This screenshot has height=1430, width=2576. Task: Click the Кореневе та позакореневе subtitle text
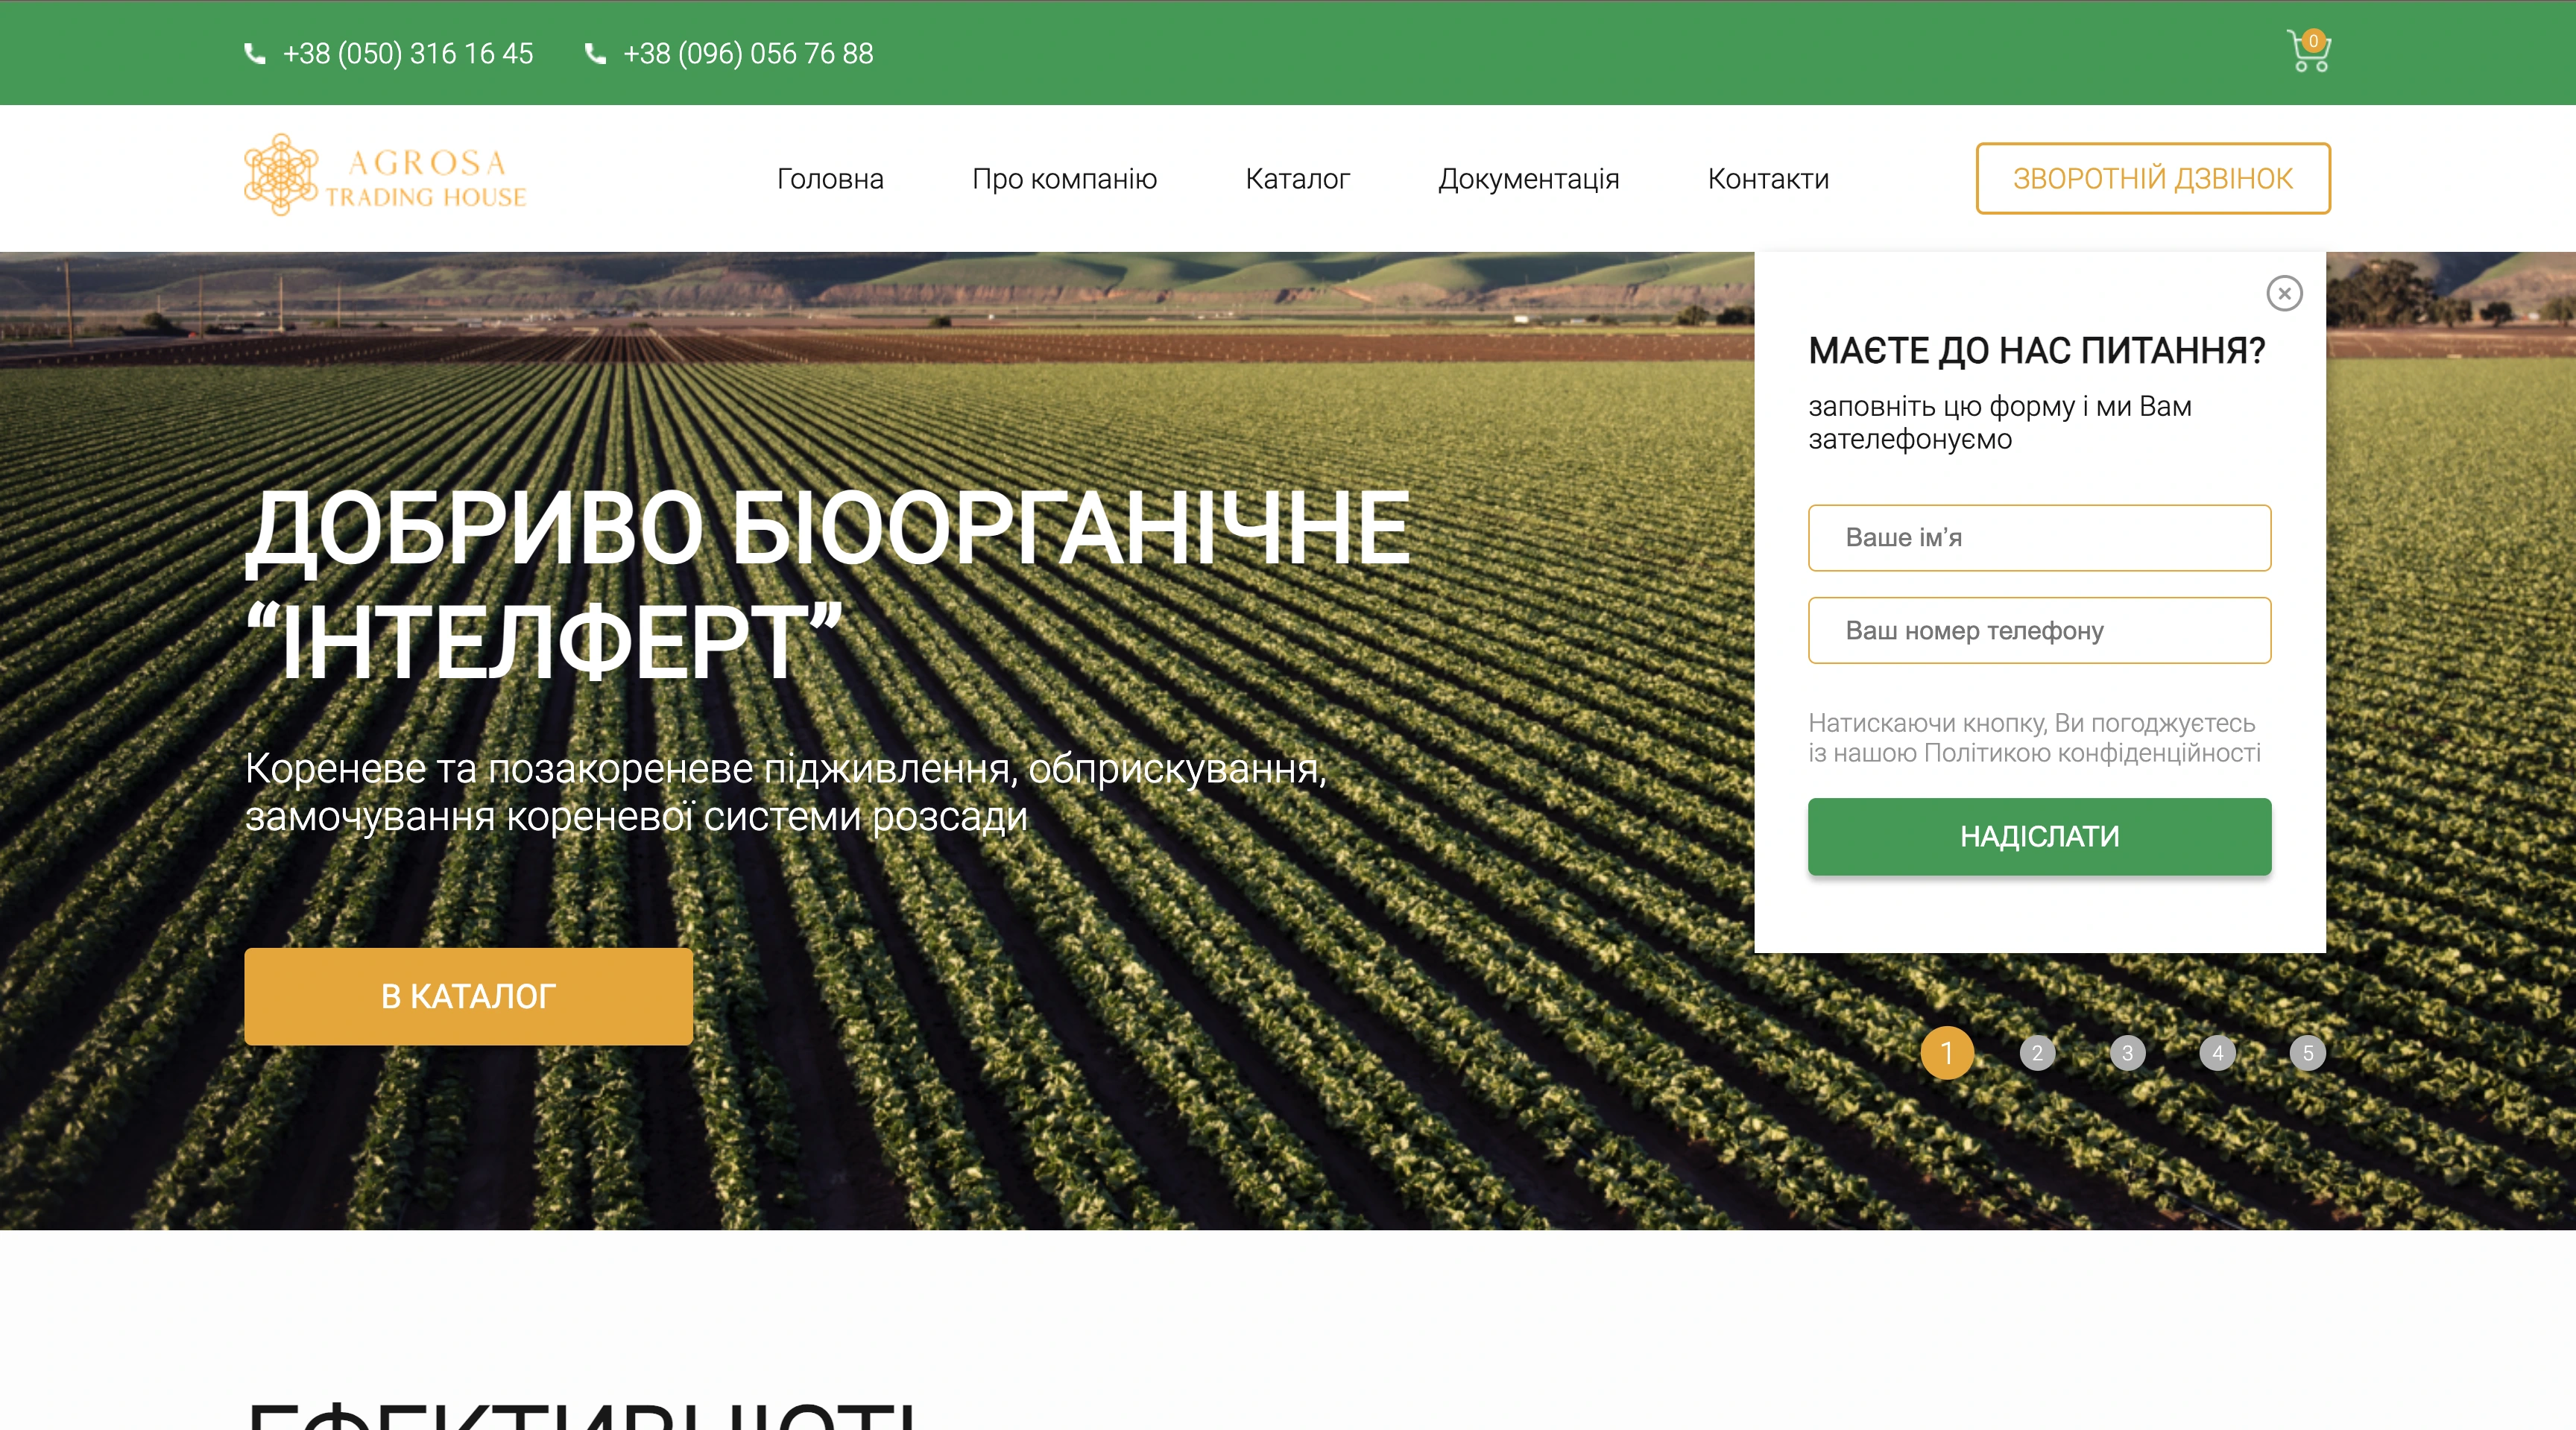(785, 792)
